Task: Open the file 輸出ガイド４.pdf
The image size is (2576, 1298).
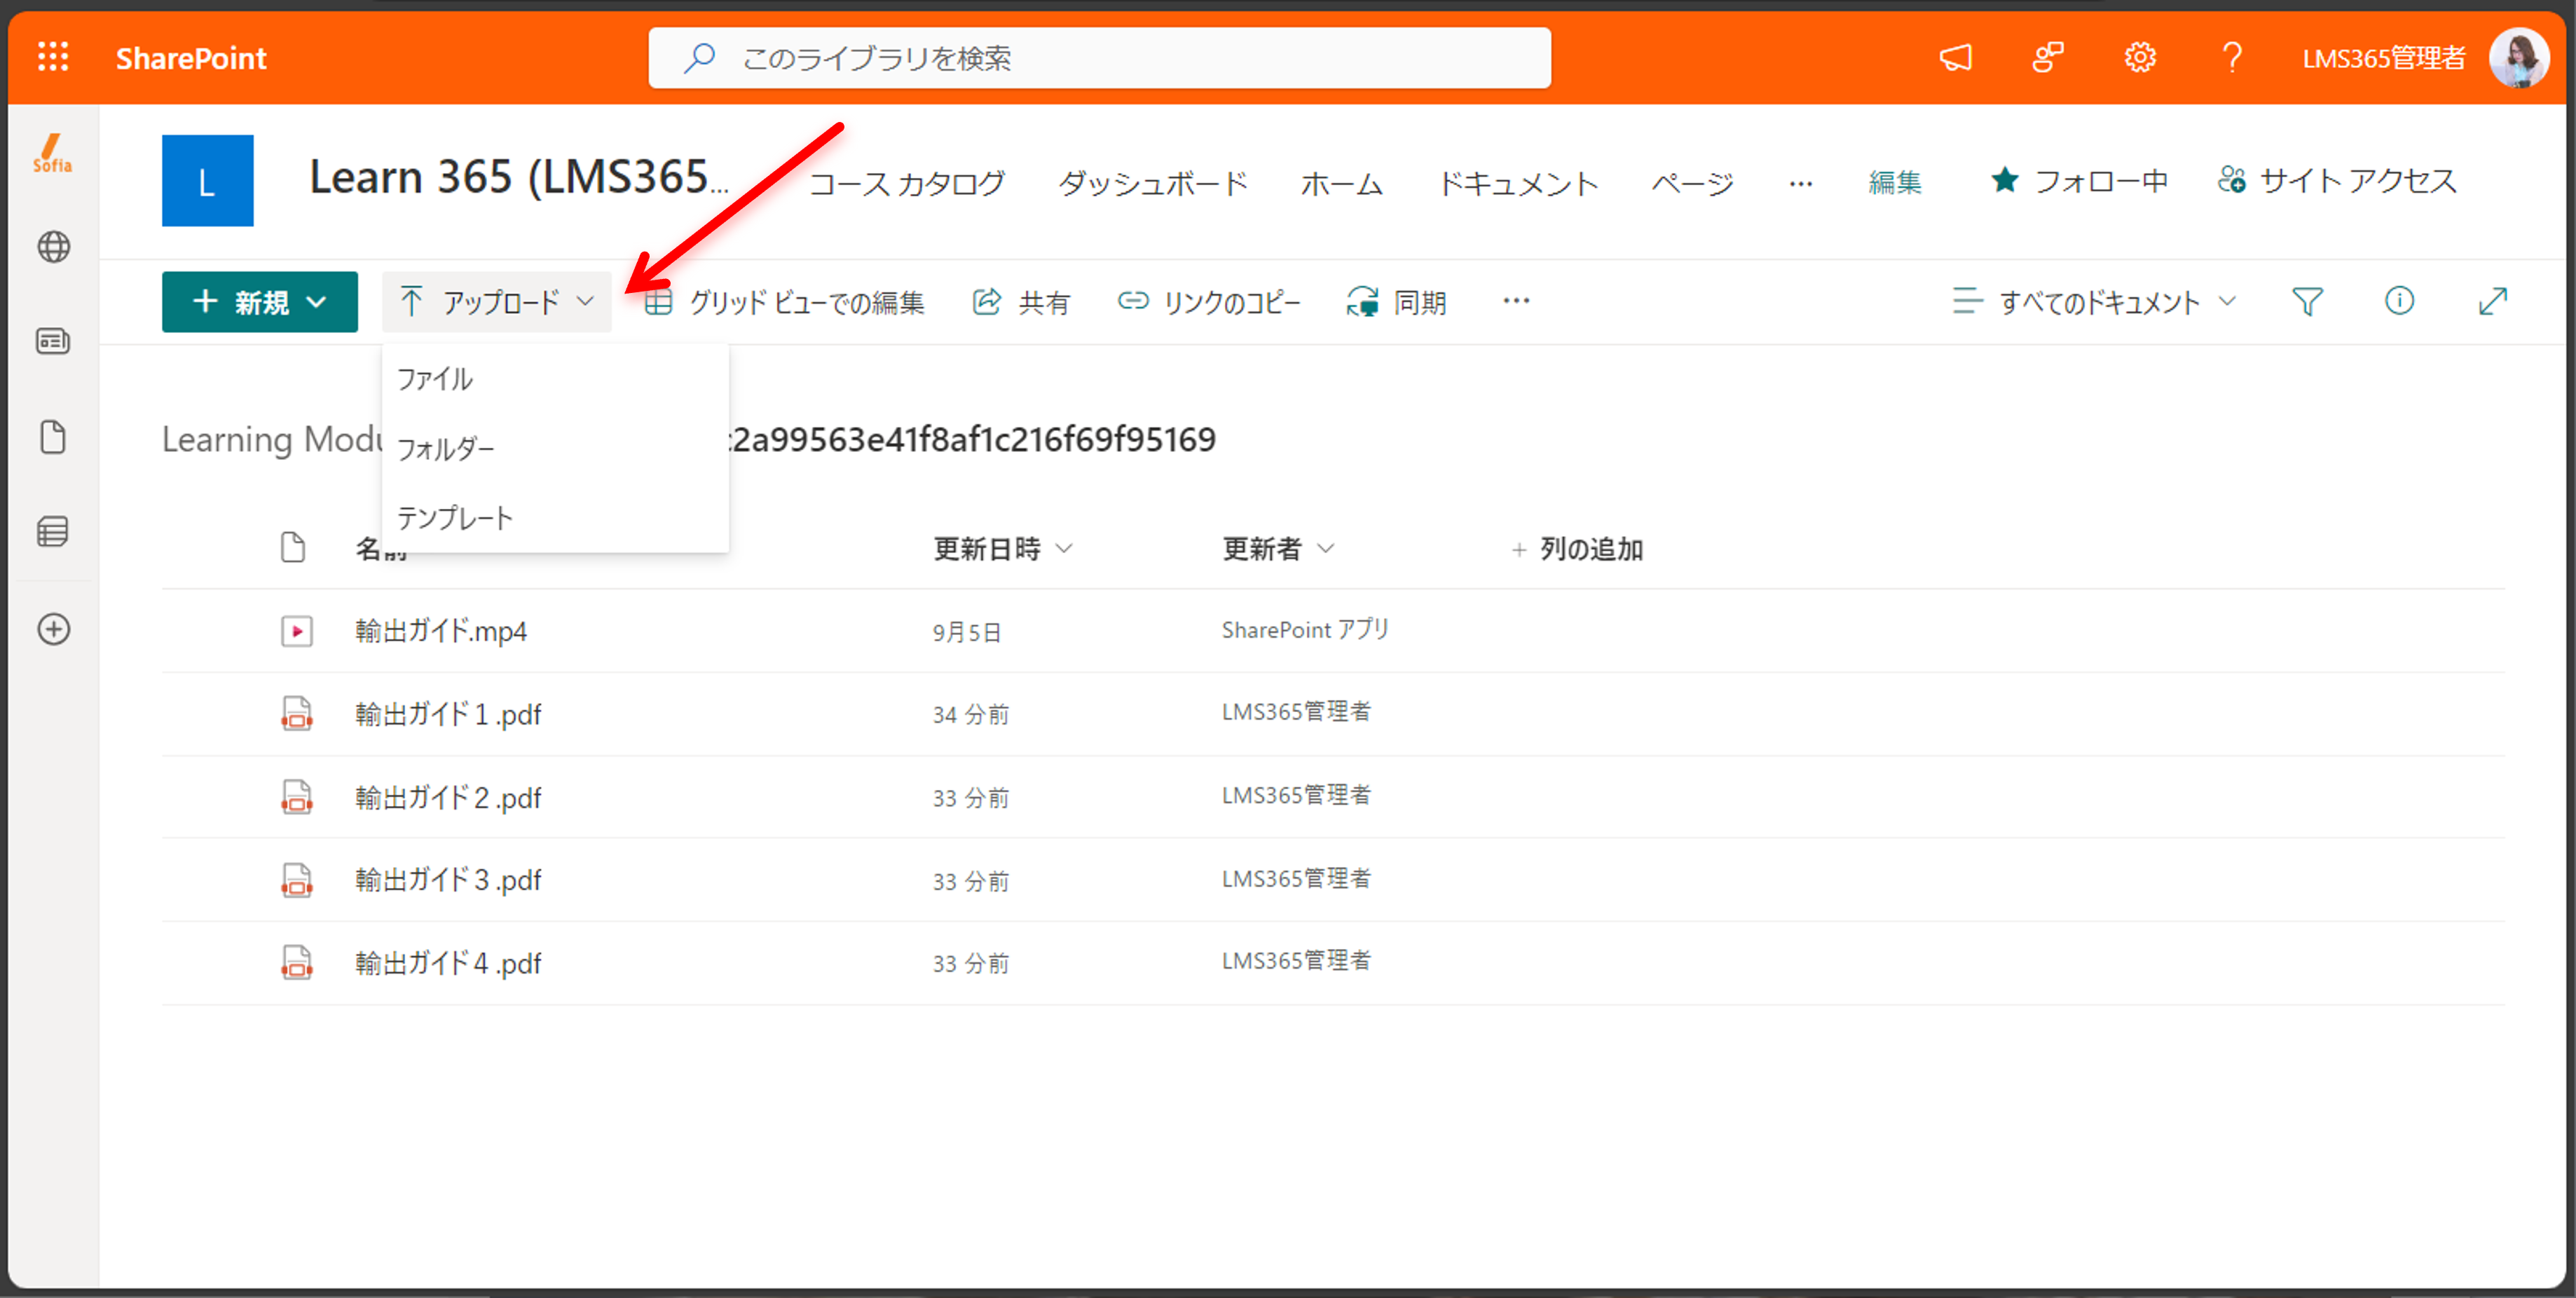Action: (x=448, y=963)
